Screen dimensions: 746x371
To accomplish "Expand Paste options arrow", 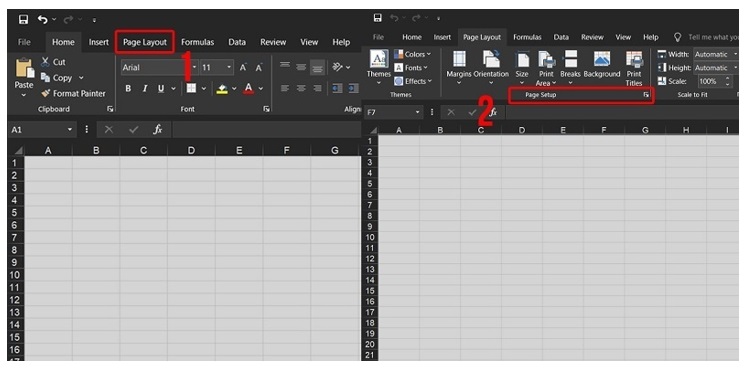I will [x=24, y=95].
